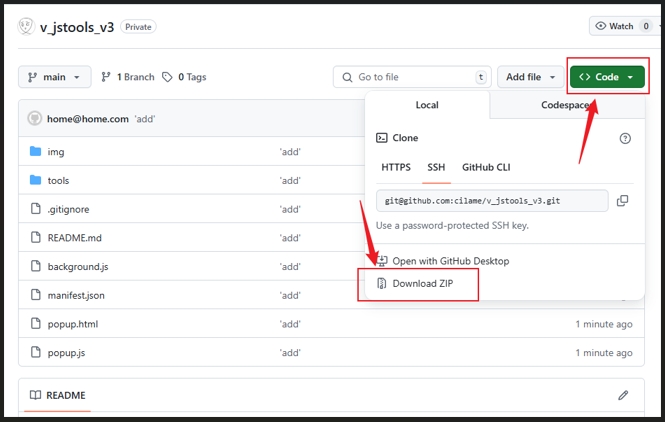Click the home@home.com author link

(x=88, y=119)
